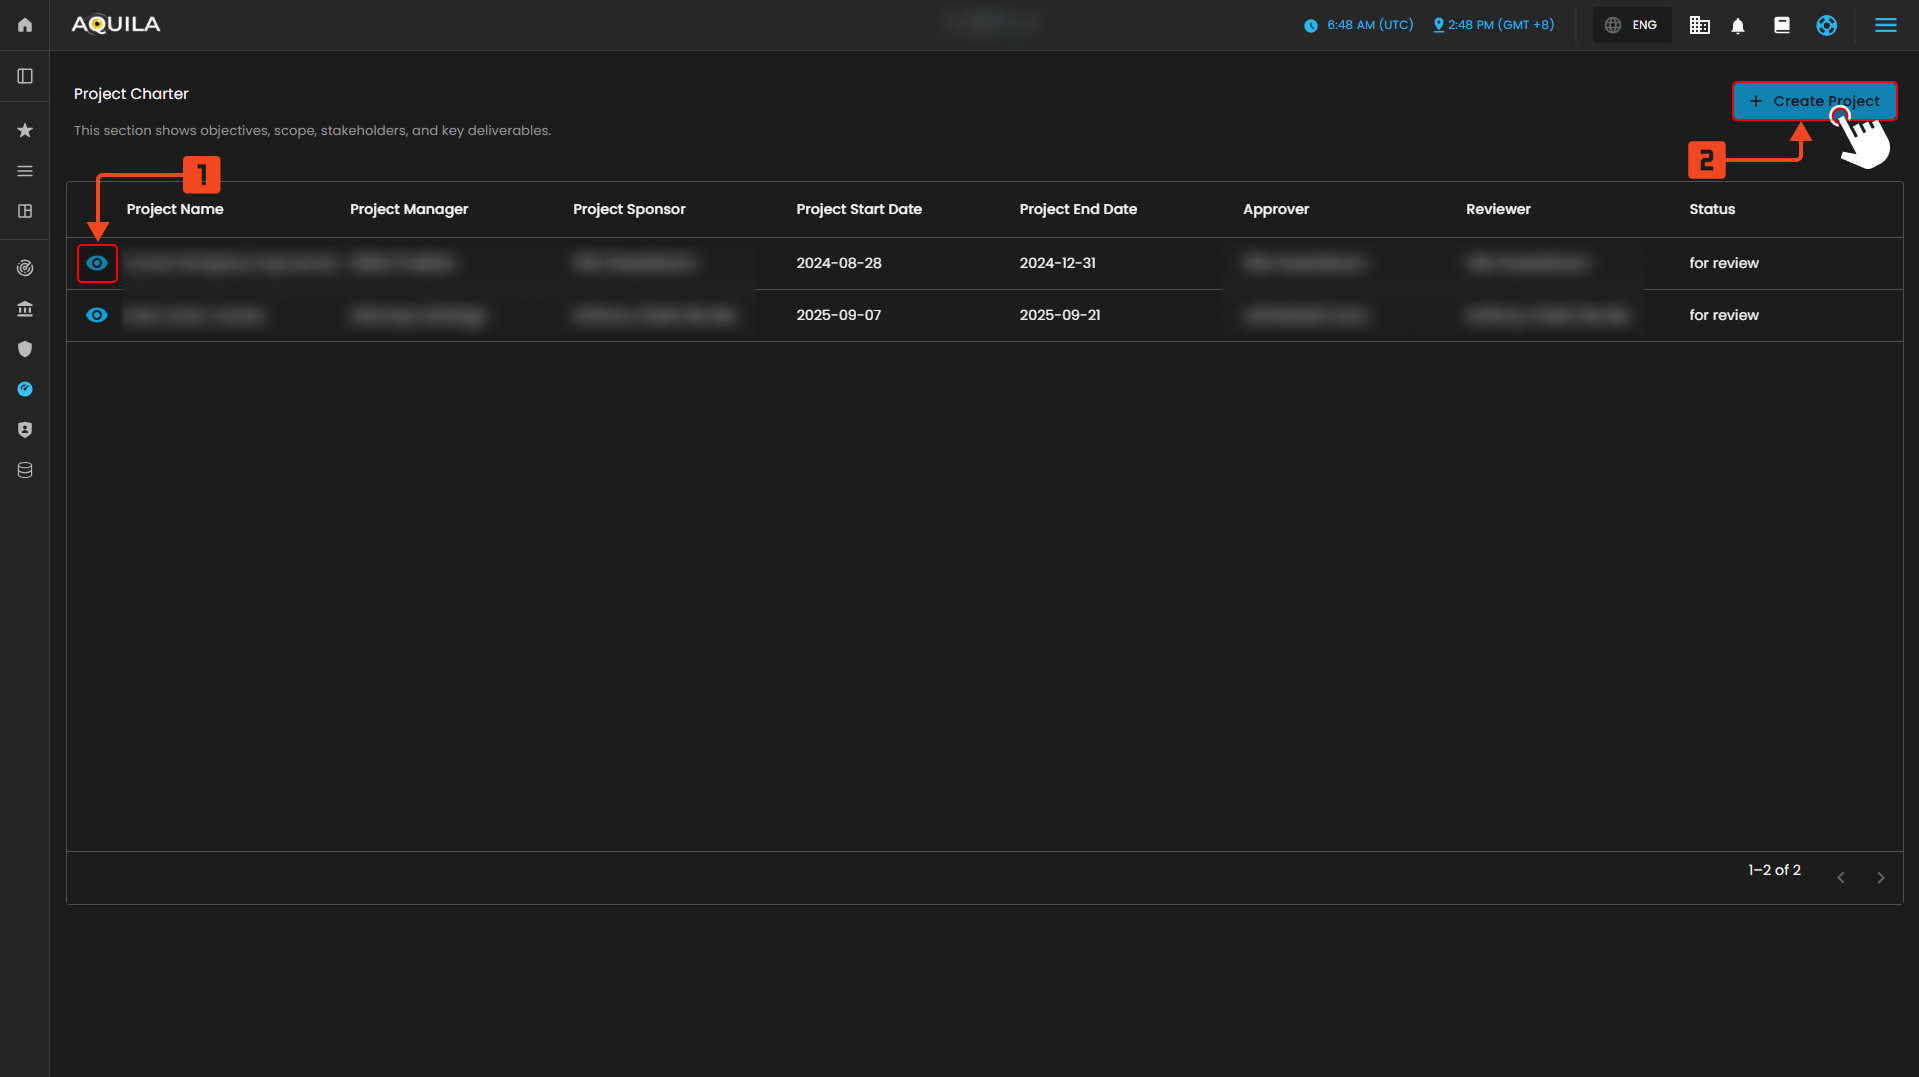
Task: Click the radar icon in the sidebar
Action: [25, 268]
